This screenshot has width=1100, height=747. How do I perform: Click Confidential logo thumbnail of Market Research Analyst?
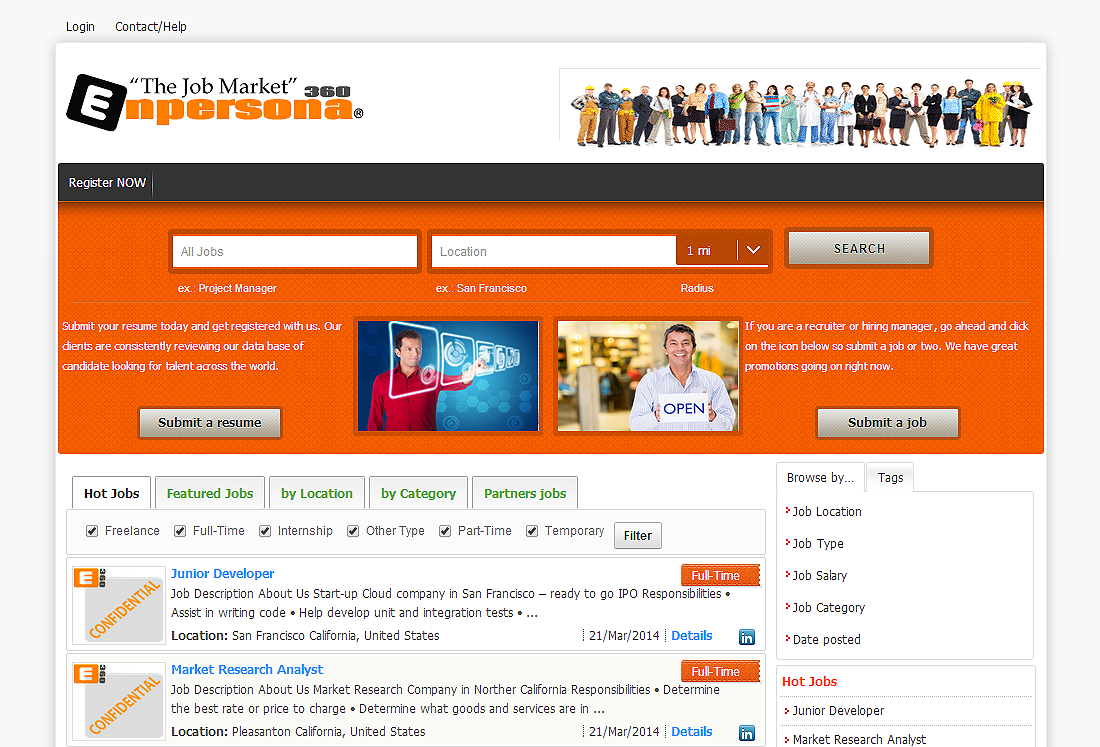coord(119,701)
